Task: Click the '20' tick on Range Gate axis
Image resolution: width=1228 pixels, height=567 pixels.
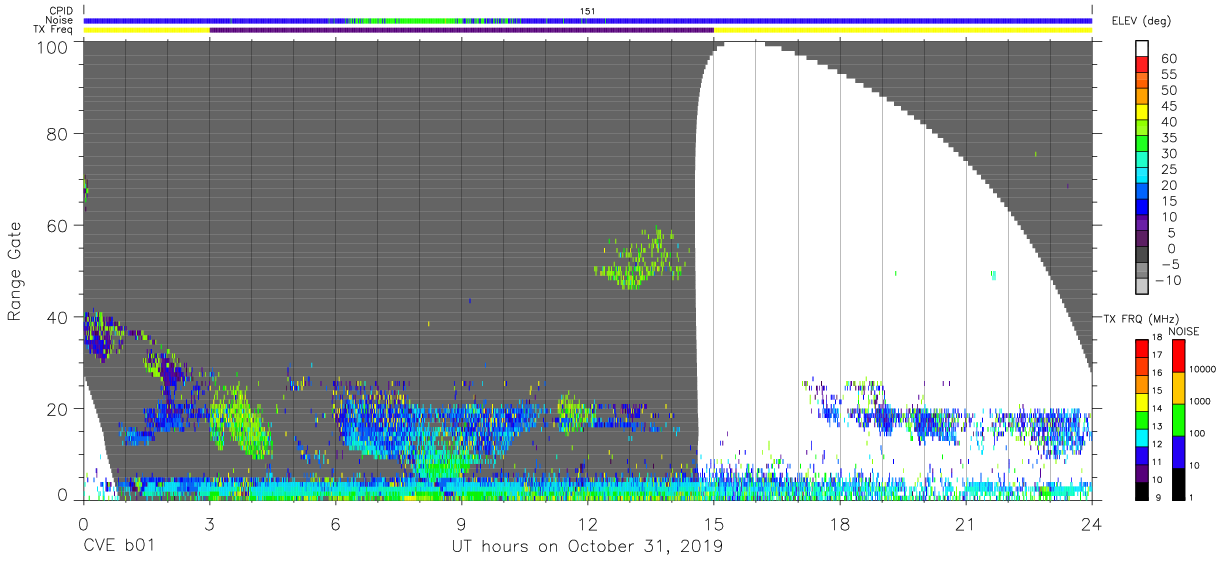Action: click(x=58, y=408)
